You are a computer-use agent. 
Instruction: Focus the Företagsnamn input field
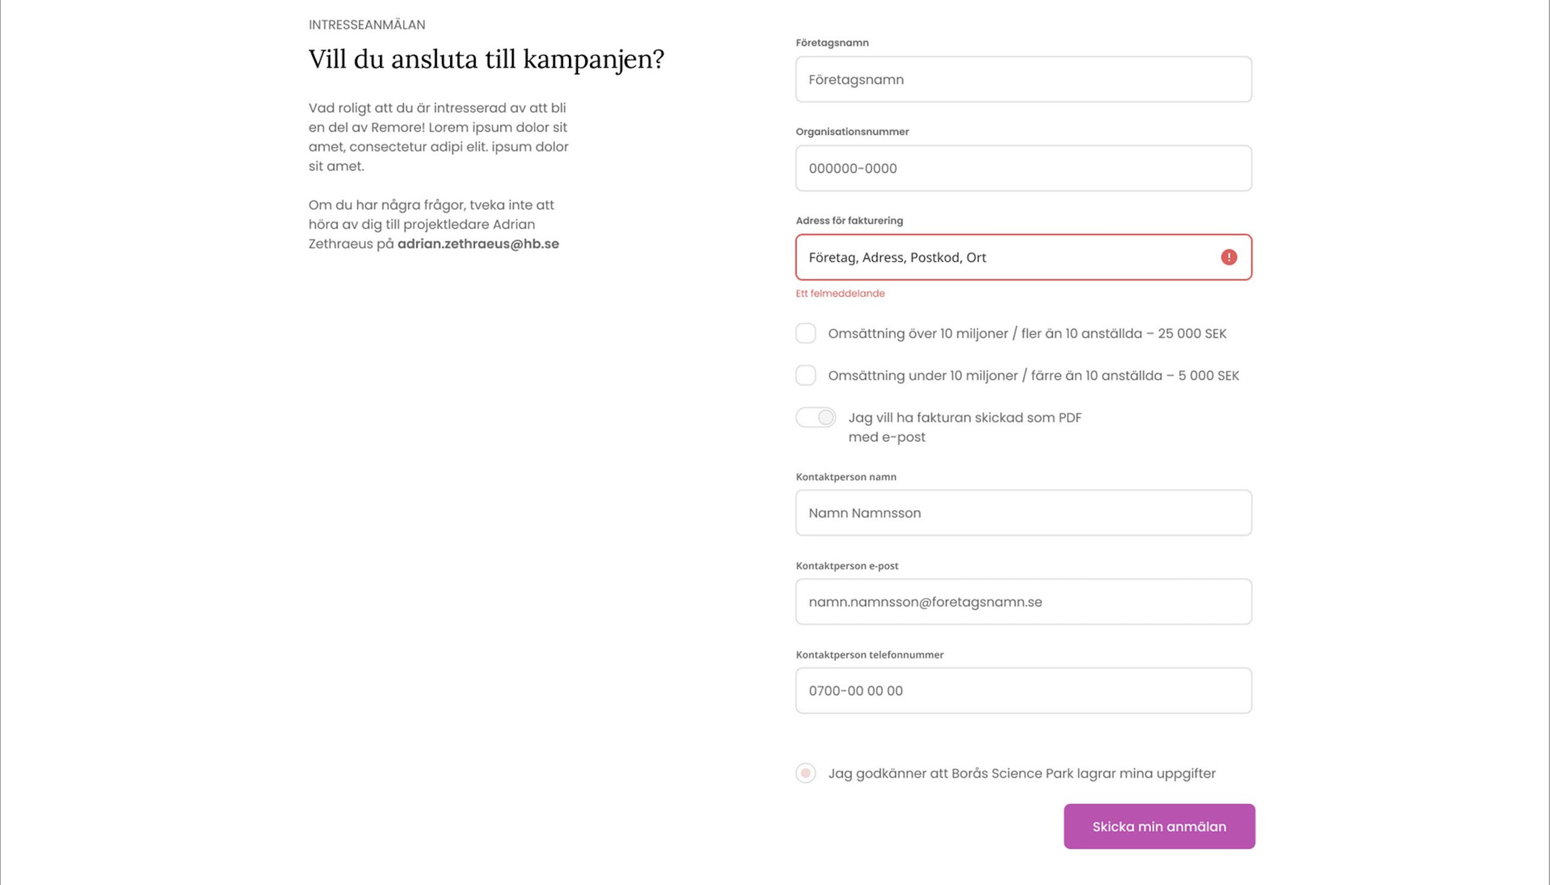tap(1023, 79)
